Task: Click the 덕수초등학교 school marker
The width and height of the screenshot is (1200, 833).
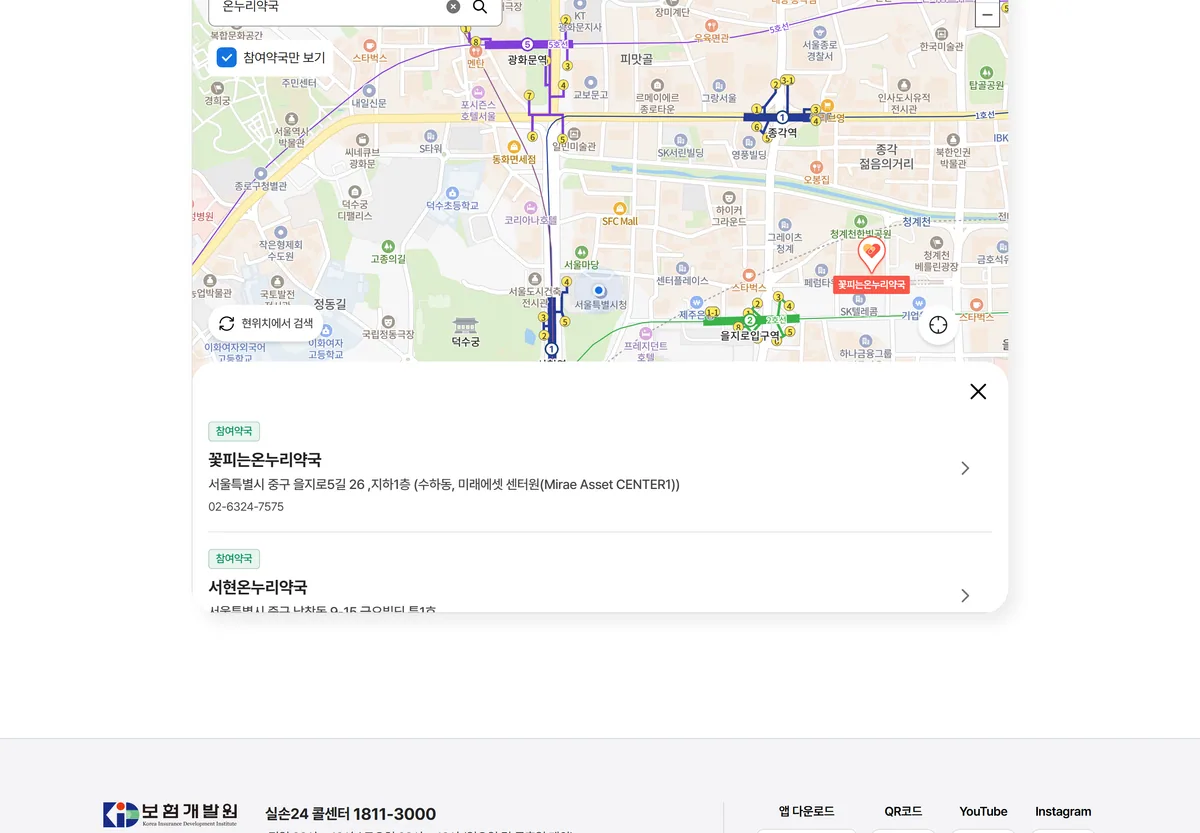Action: click(x=453, y=192)
